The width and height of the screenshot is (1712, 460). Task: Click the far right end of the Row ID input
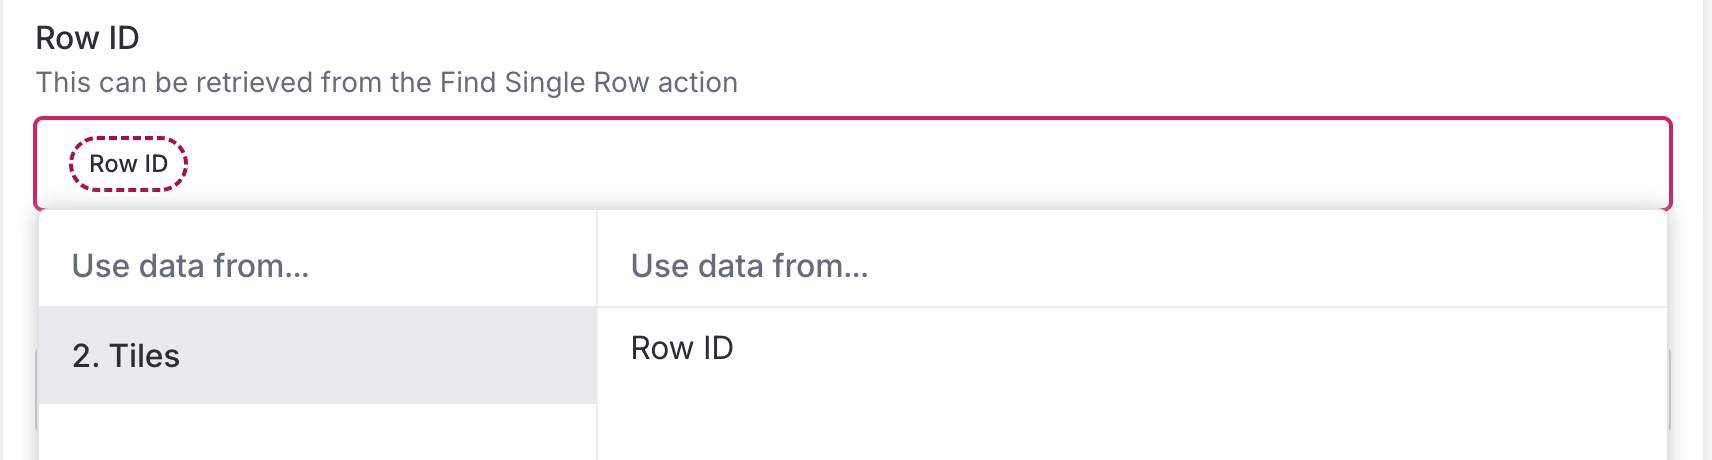(1640, 164)
